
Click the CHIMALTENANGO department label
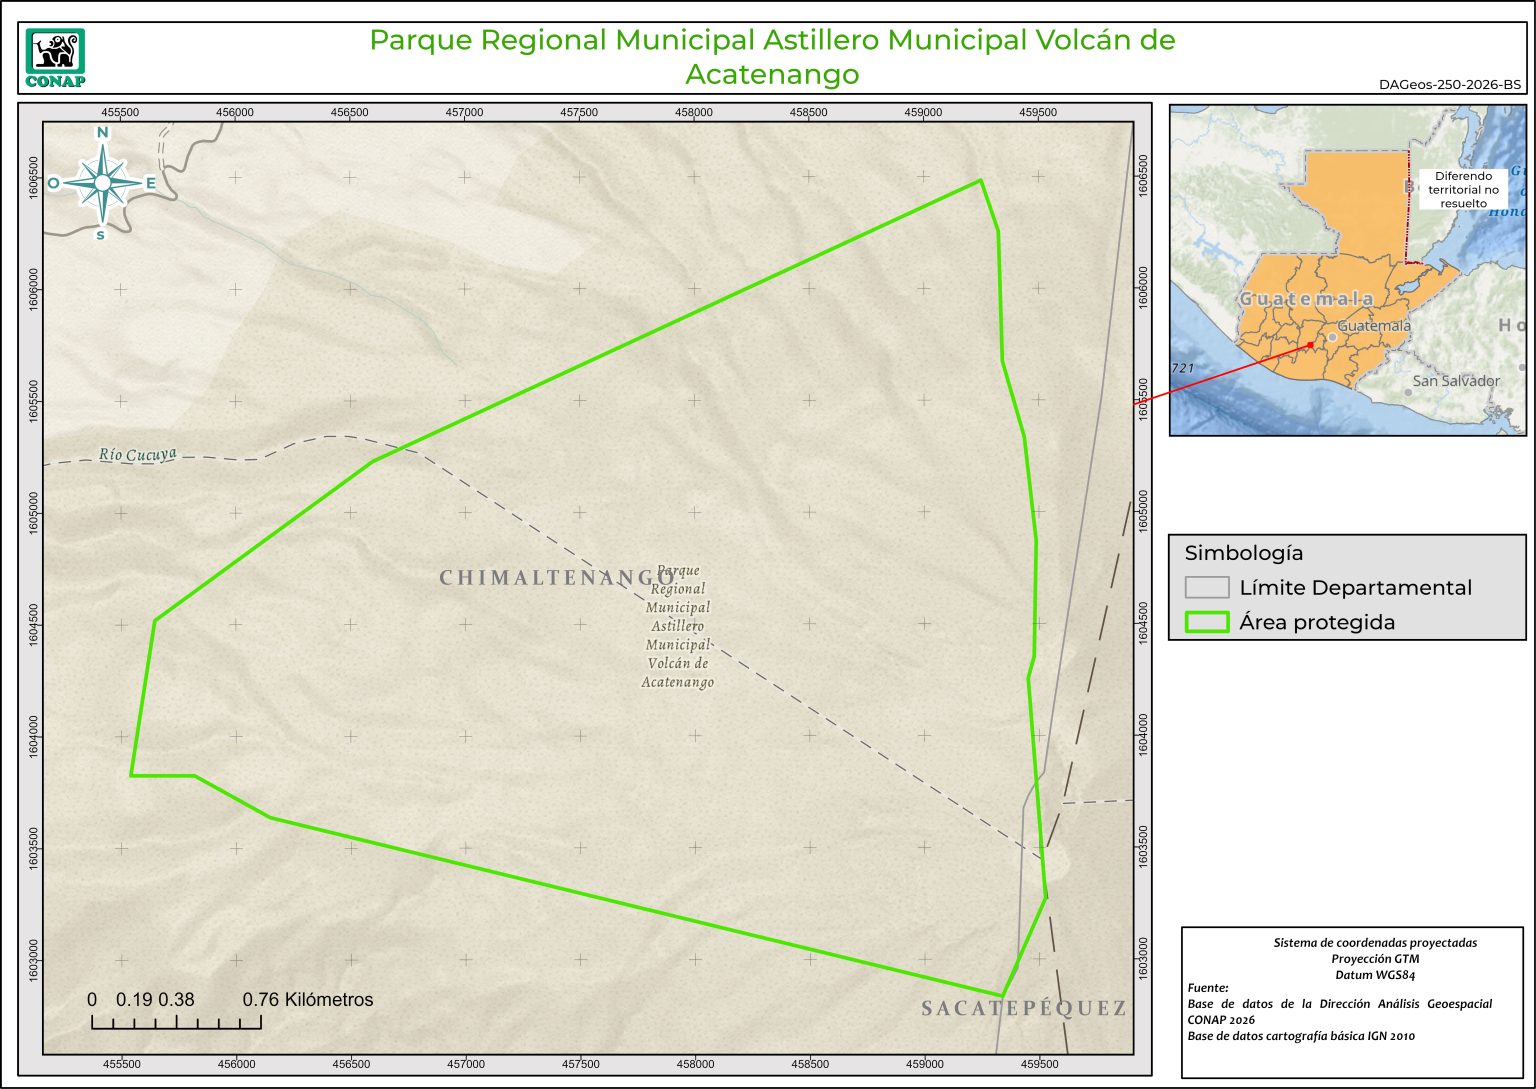[557, 577]
